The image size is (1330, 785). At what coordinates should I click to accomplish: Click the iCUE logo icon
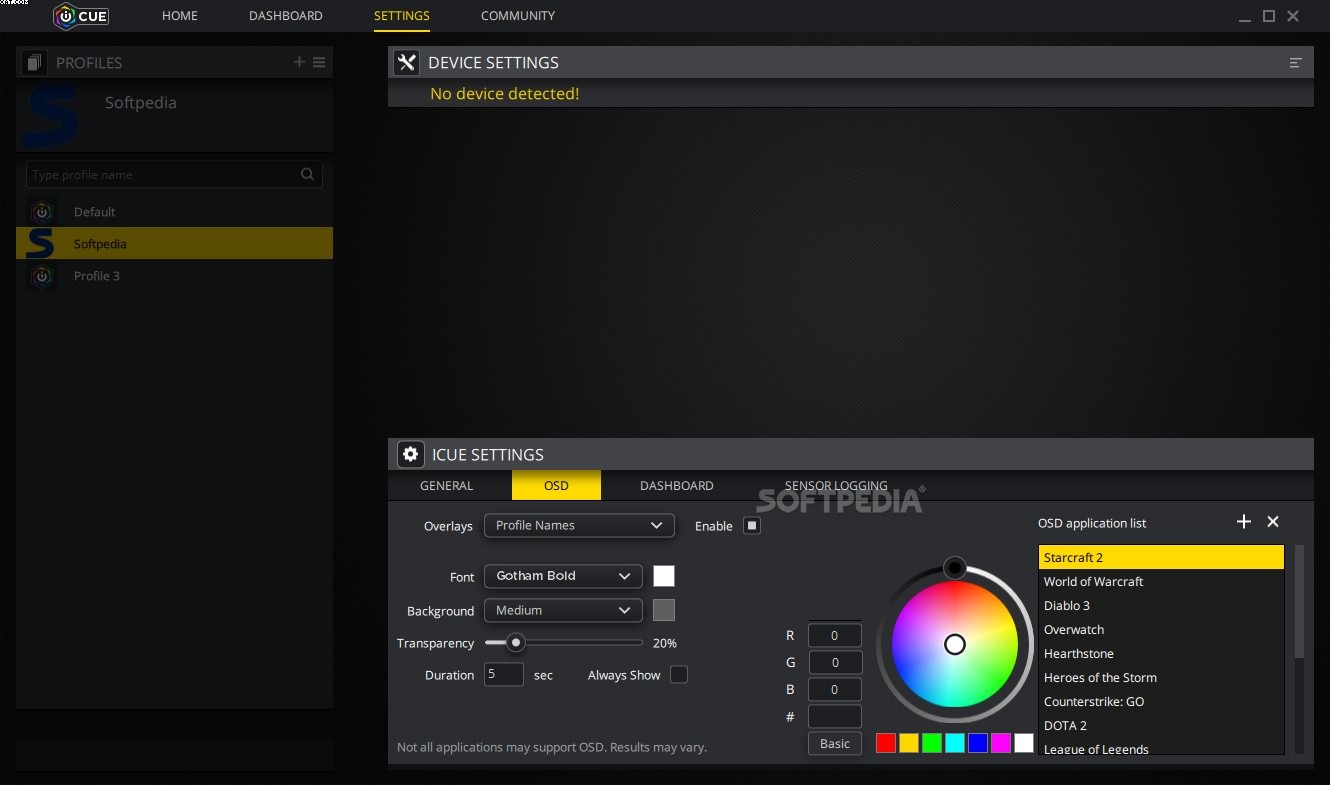click(x=82, y=16)
